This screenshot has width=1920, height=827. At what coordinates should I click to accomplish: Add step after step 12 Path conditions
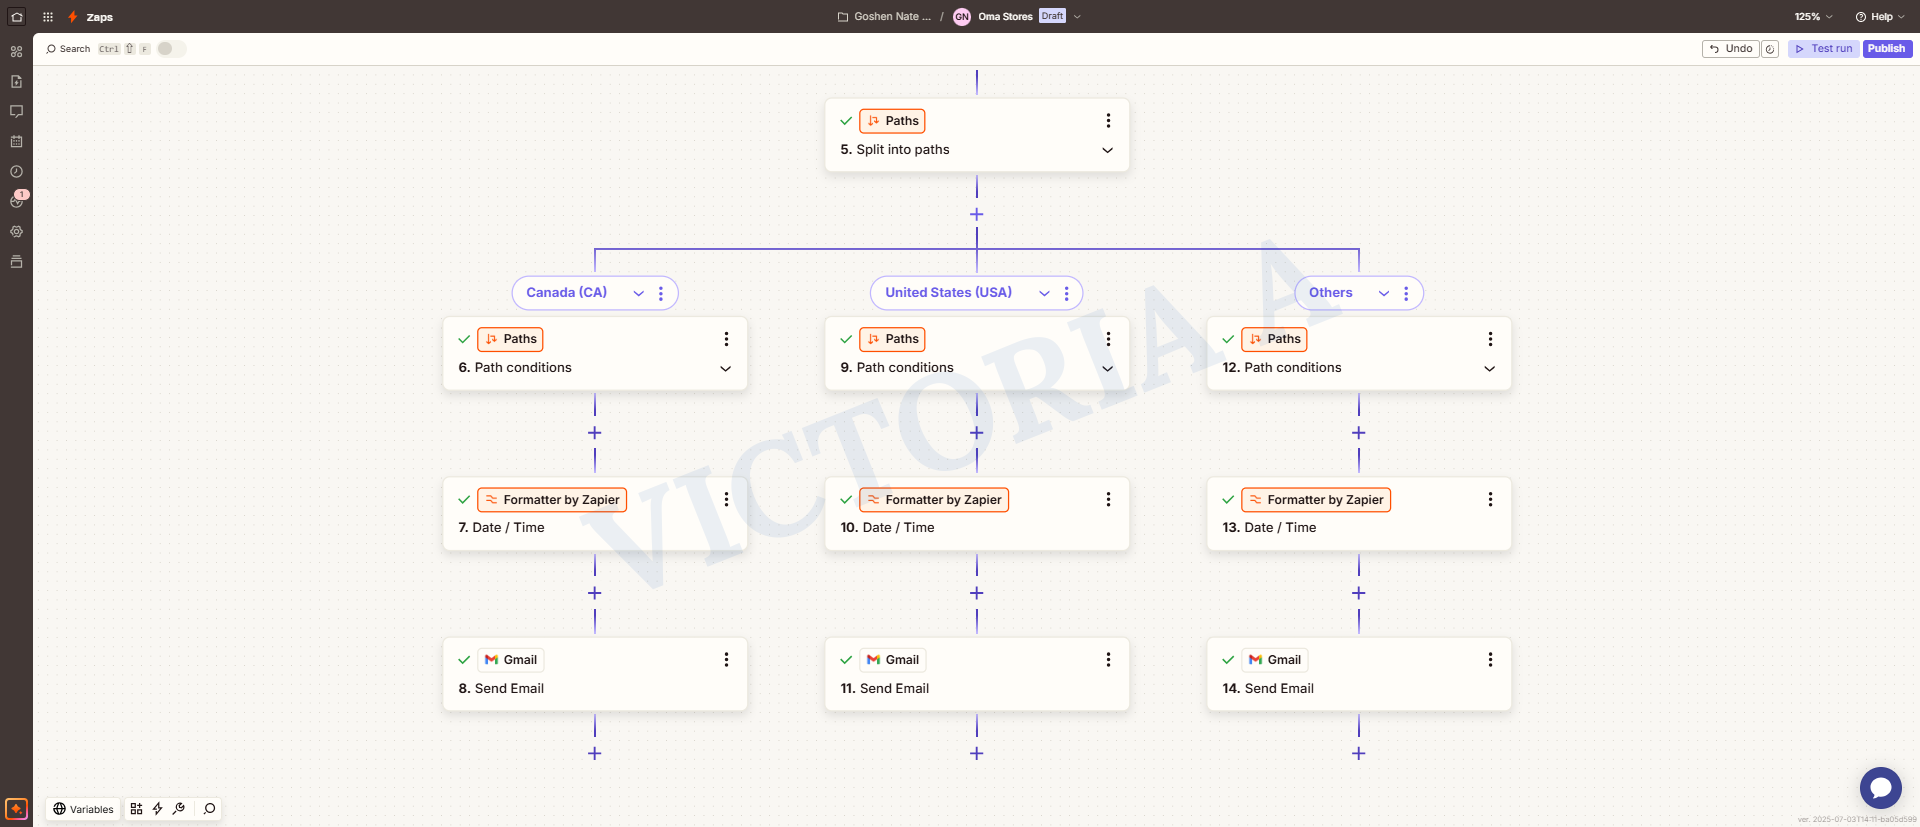1359,433
